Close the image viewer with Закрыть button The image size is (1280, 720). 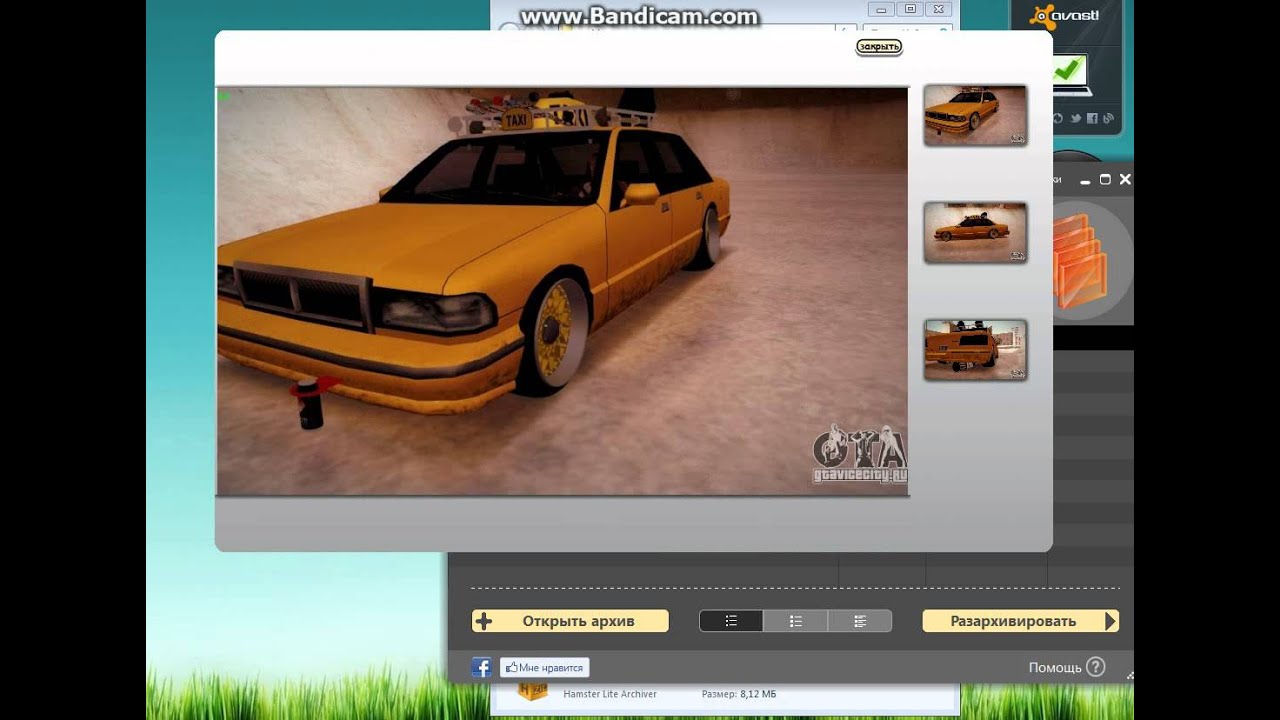tap(879, 47)
